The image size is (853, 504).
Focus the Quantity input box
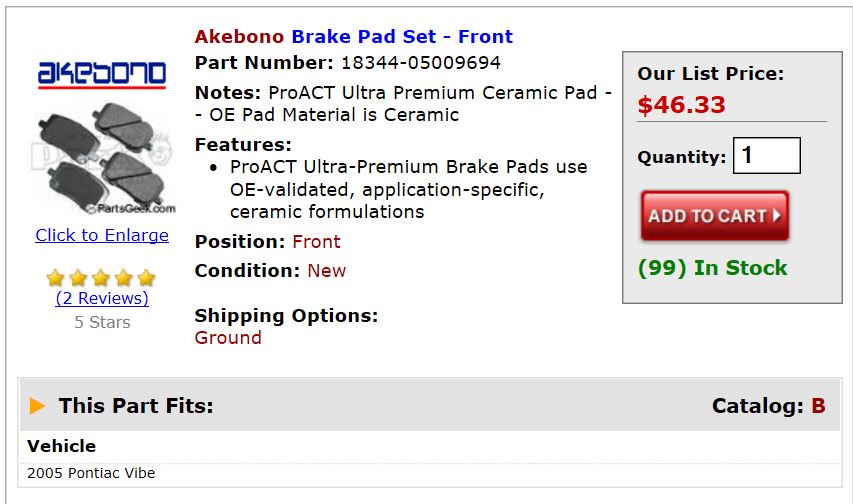[x=766, y=156]
